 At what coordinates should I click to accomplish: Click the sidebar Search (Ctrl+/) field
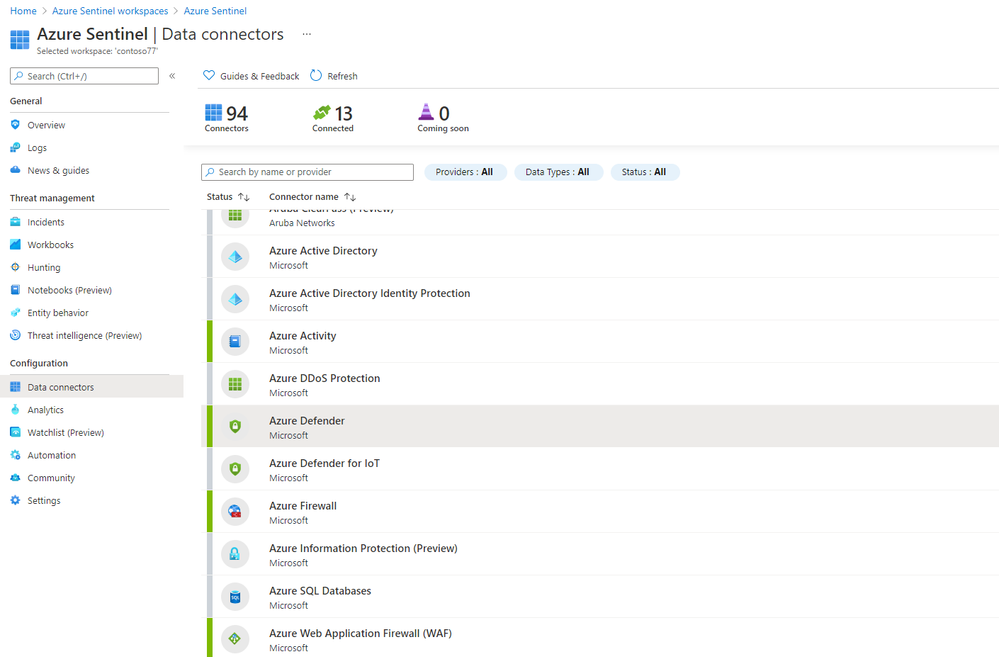(x=84, y=76)
